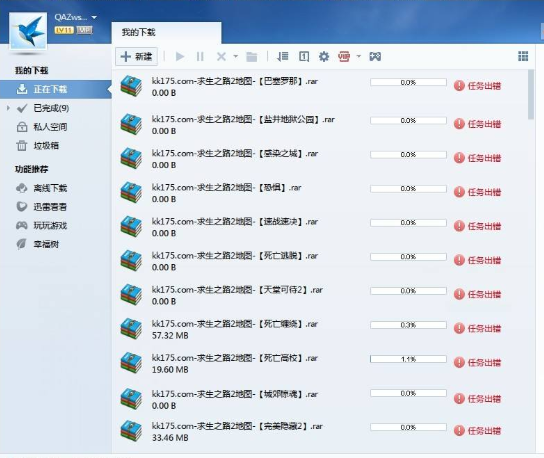Click the red VIP icon
The height and width of the screenshot is (458, 544).
click(344, 57)
